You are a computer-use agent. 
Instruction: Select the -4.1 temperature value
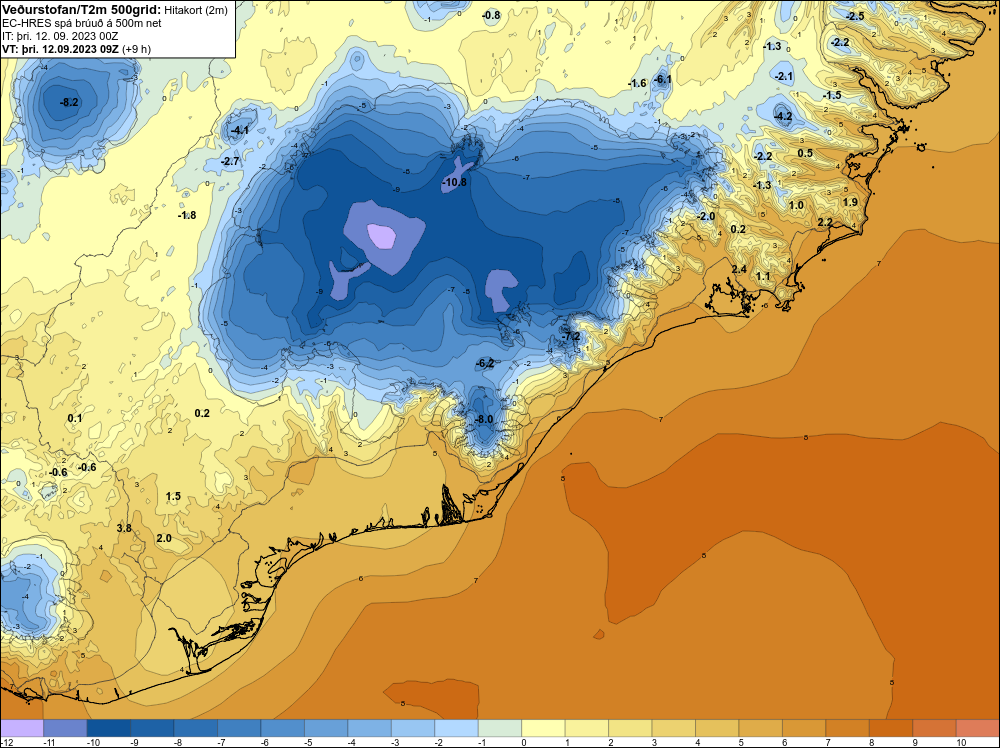pos(240,130)
